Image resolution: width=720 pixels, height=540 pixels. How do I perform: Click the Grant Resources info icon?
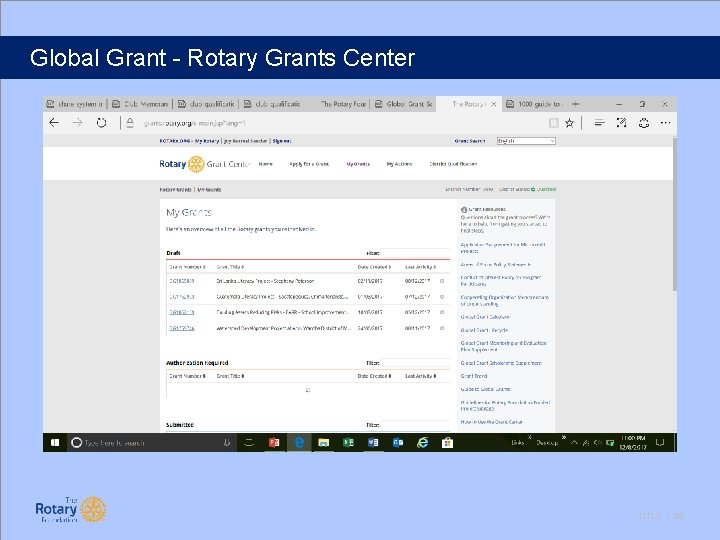pos(463,209)
